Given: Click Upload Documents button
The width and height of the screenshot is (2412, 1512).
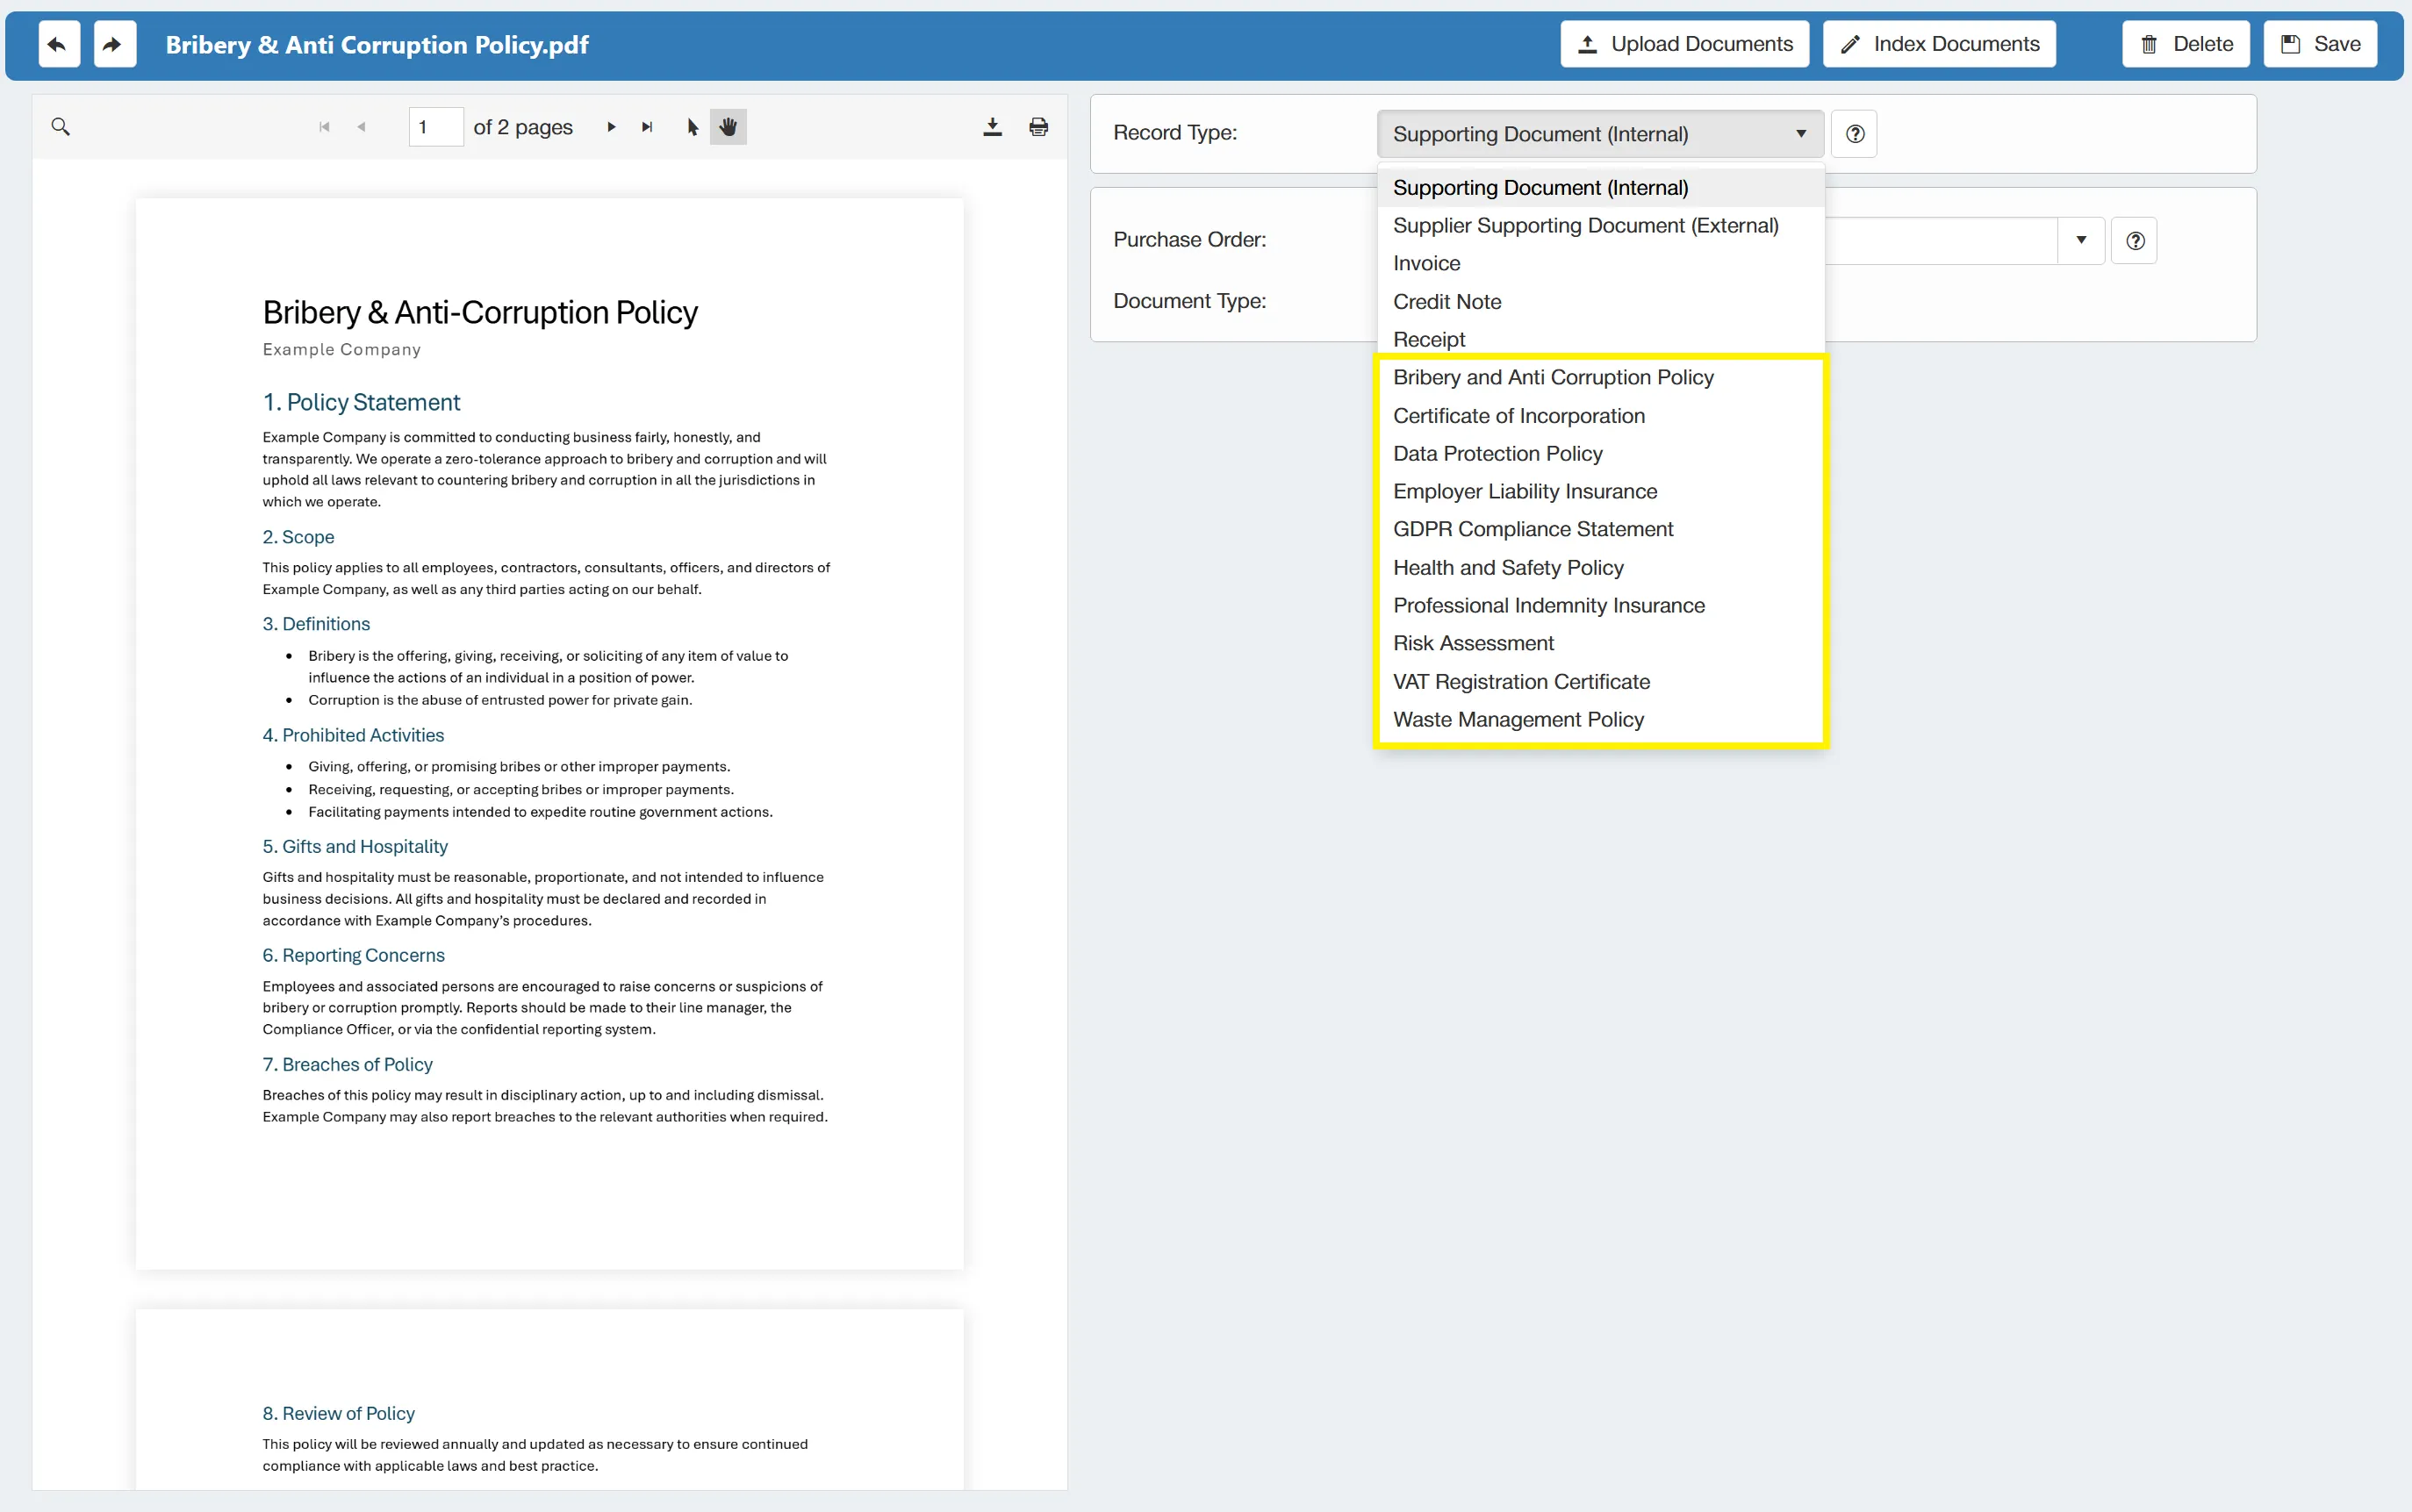Looking at the screenshot, I should [x=1684, y=44].
